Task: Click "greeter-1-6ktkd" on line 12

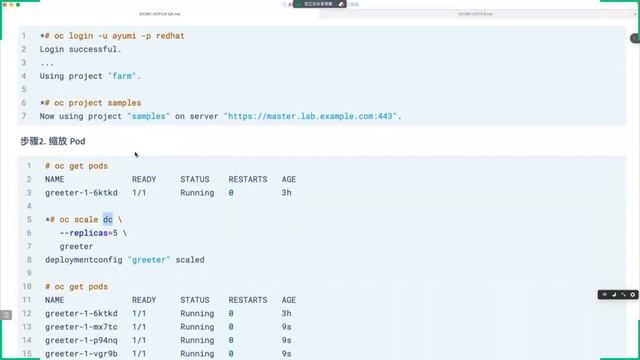Action: point(81,313)
